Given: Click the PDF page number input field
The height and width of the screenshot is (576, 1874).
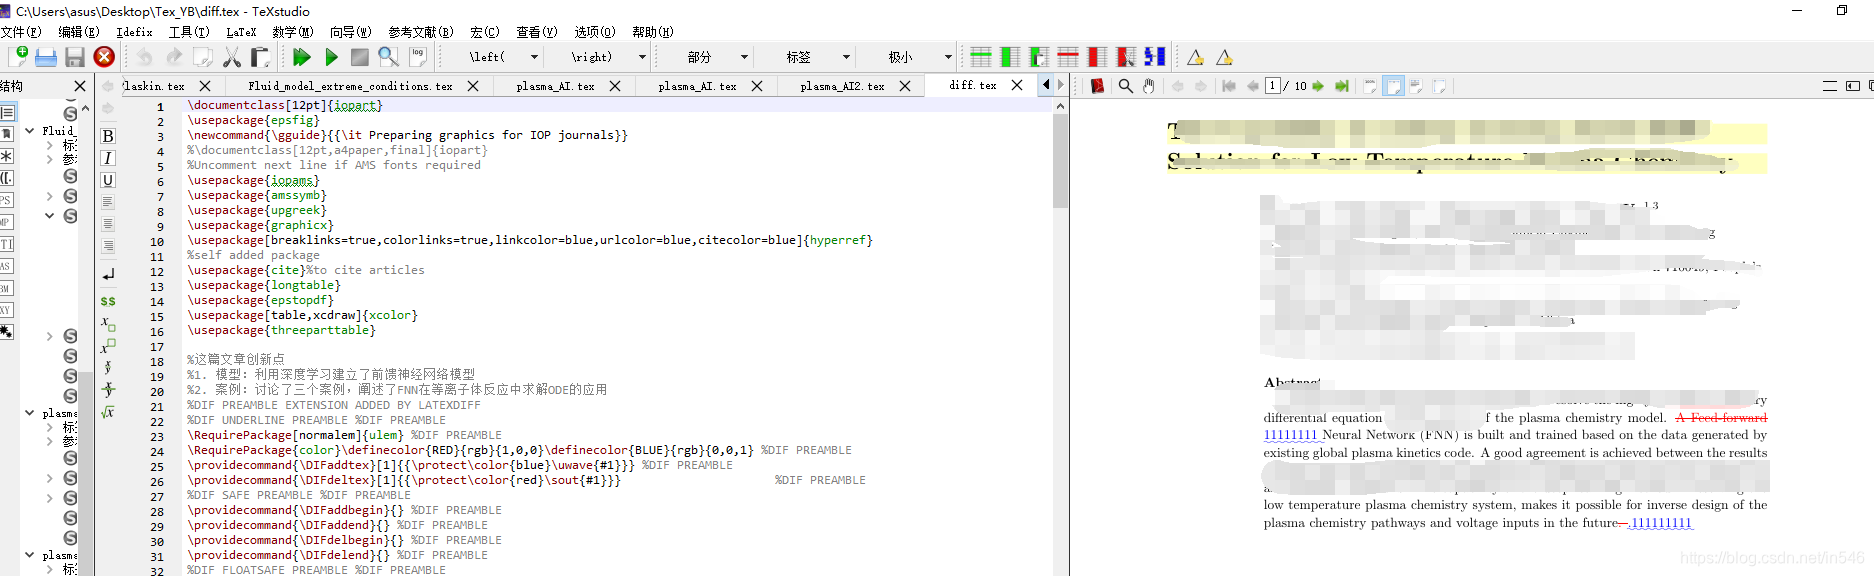Looking at the screenshot, I should click(x=1273, y=86).
